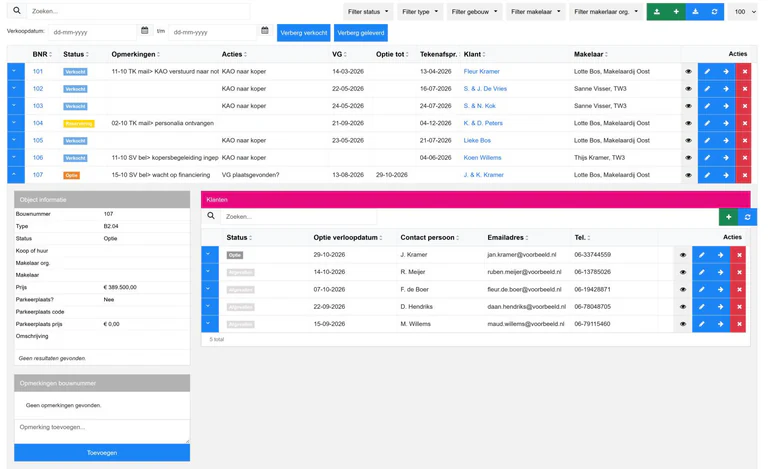Sort by Makelaar column header
768x469 pixels.
[591, 54]
